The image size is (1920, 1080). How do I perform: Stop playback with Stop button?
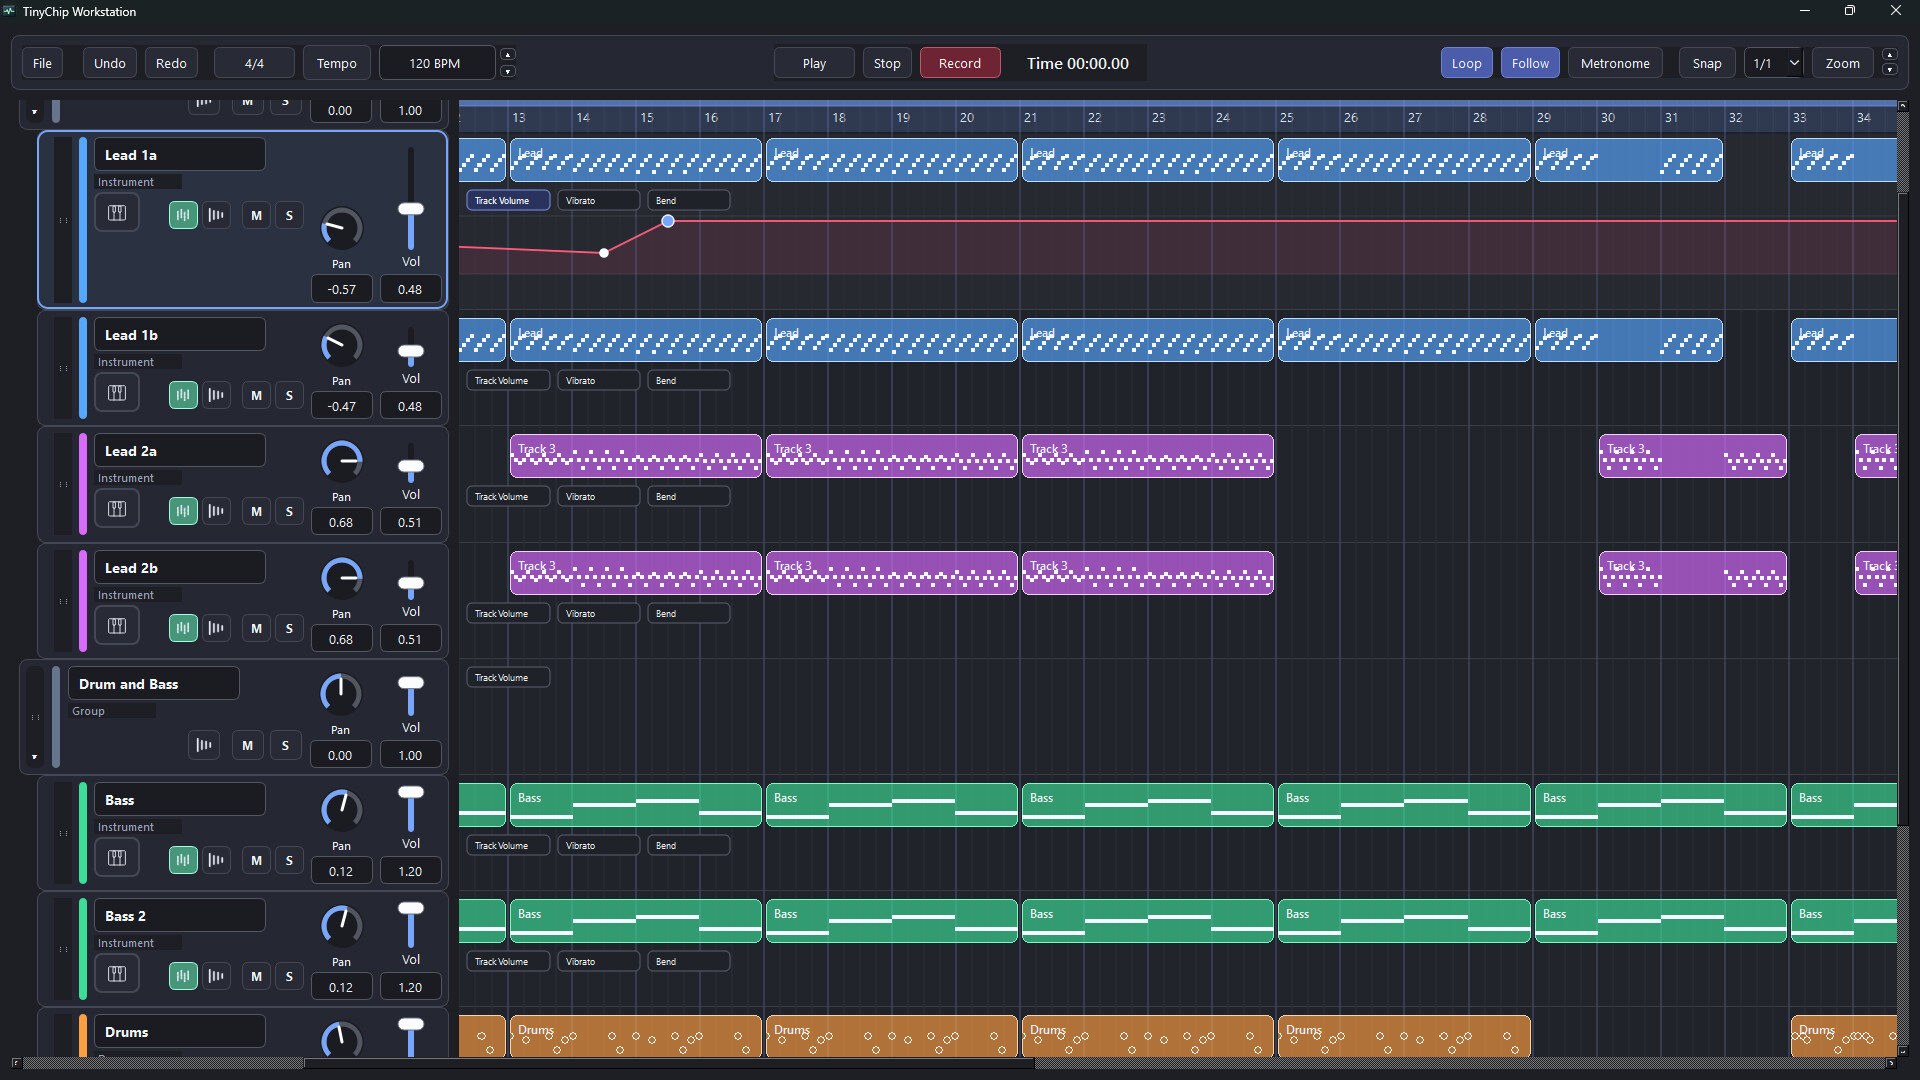coord(887,63)
